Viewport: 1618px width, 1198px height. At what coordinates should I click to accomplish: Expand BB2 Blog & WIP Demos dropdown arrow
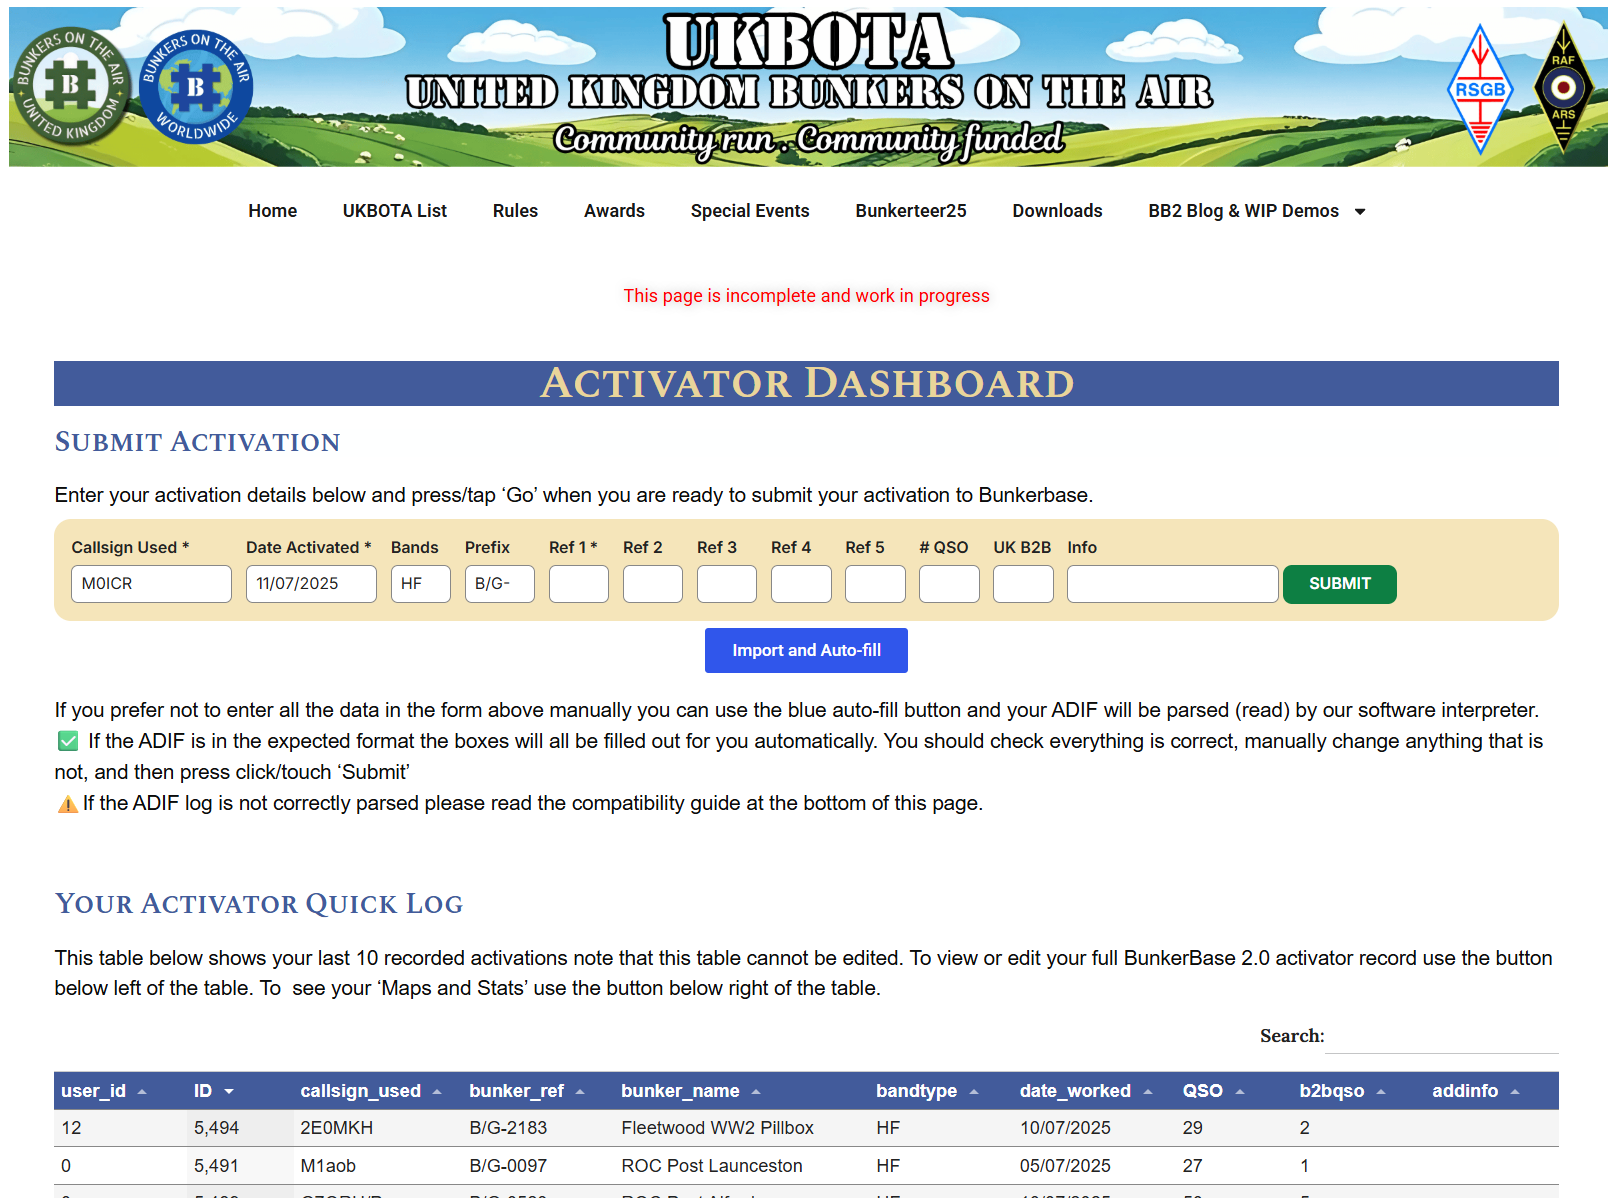[1360, 212]
